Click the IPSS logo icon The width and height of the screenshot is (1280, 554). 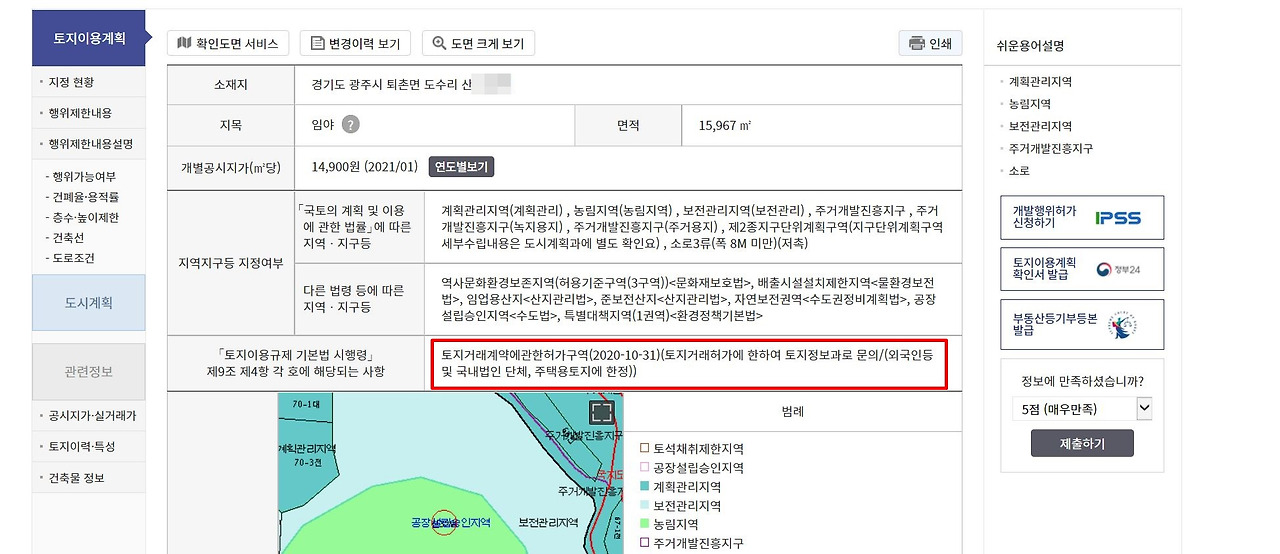point(1117,218)
